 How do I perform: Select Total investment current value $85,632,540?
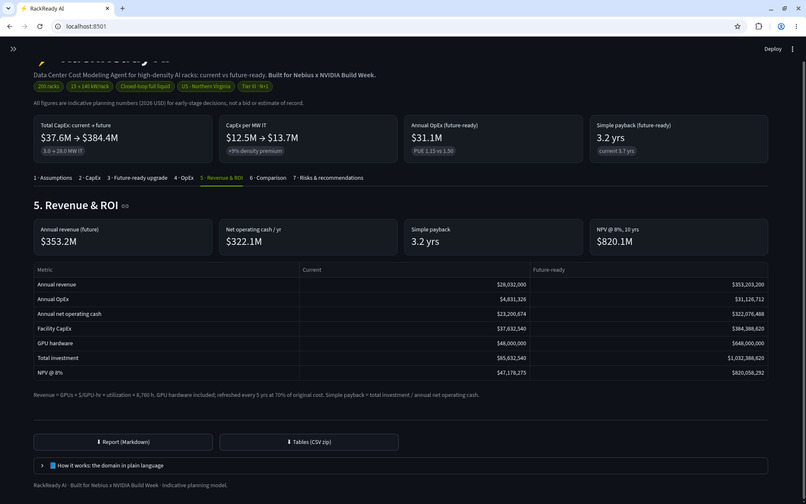511,358
